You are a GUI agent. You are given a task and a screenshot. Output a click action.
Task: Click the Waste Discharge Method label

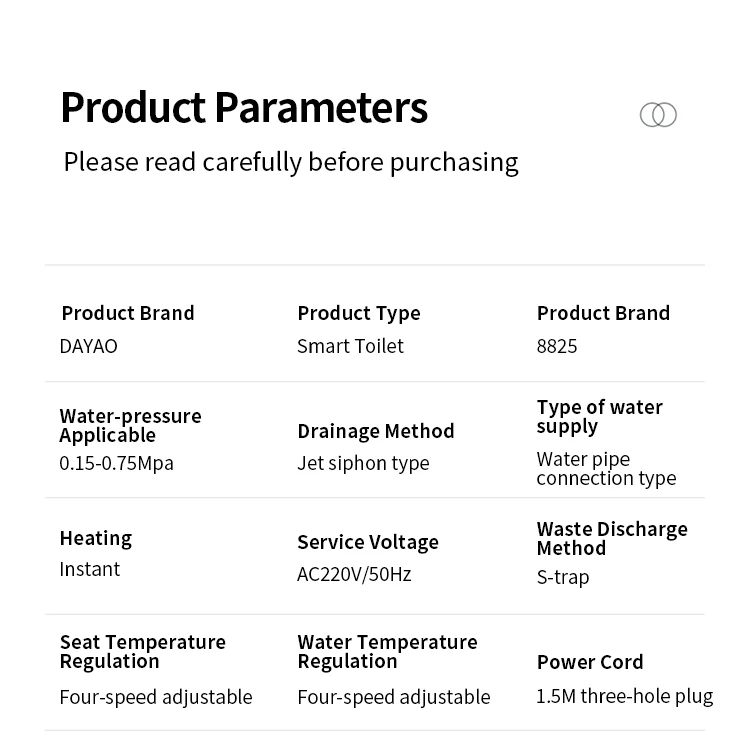click(x=612, y=539)
